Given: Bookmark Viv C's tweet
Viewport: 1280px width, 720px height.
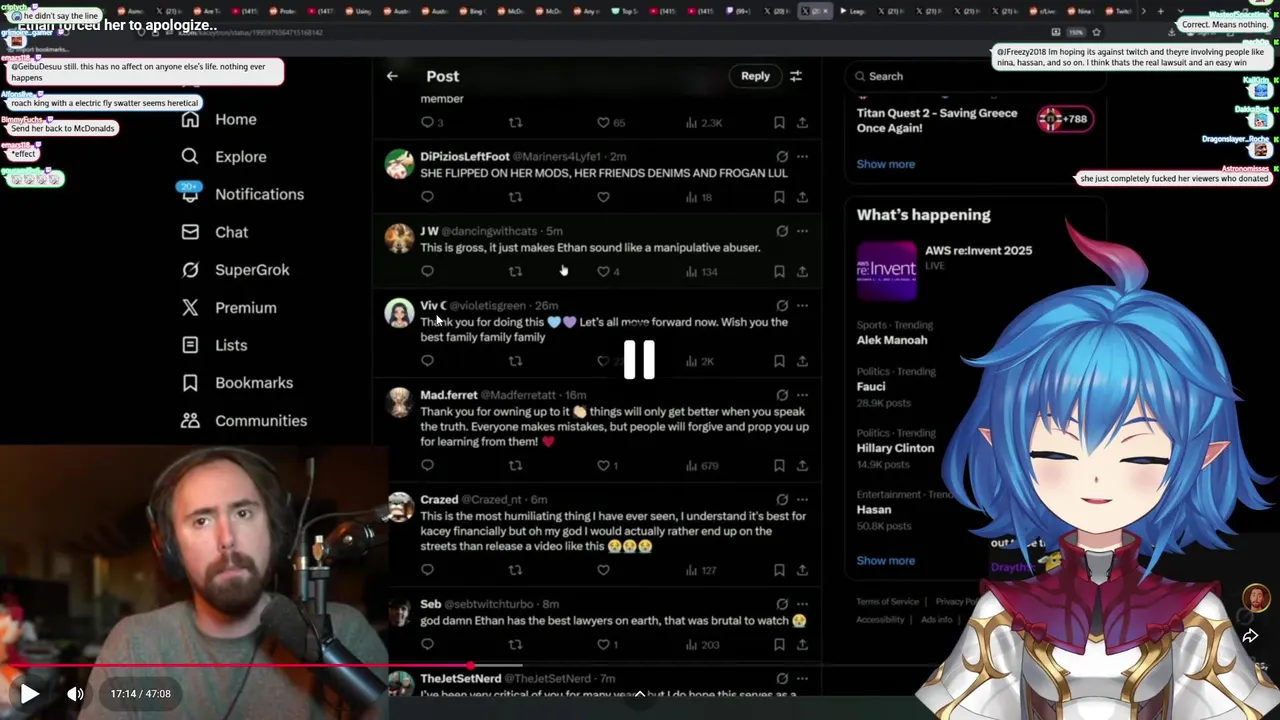Looking at the screenshot, I should point(779,361).
